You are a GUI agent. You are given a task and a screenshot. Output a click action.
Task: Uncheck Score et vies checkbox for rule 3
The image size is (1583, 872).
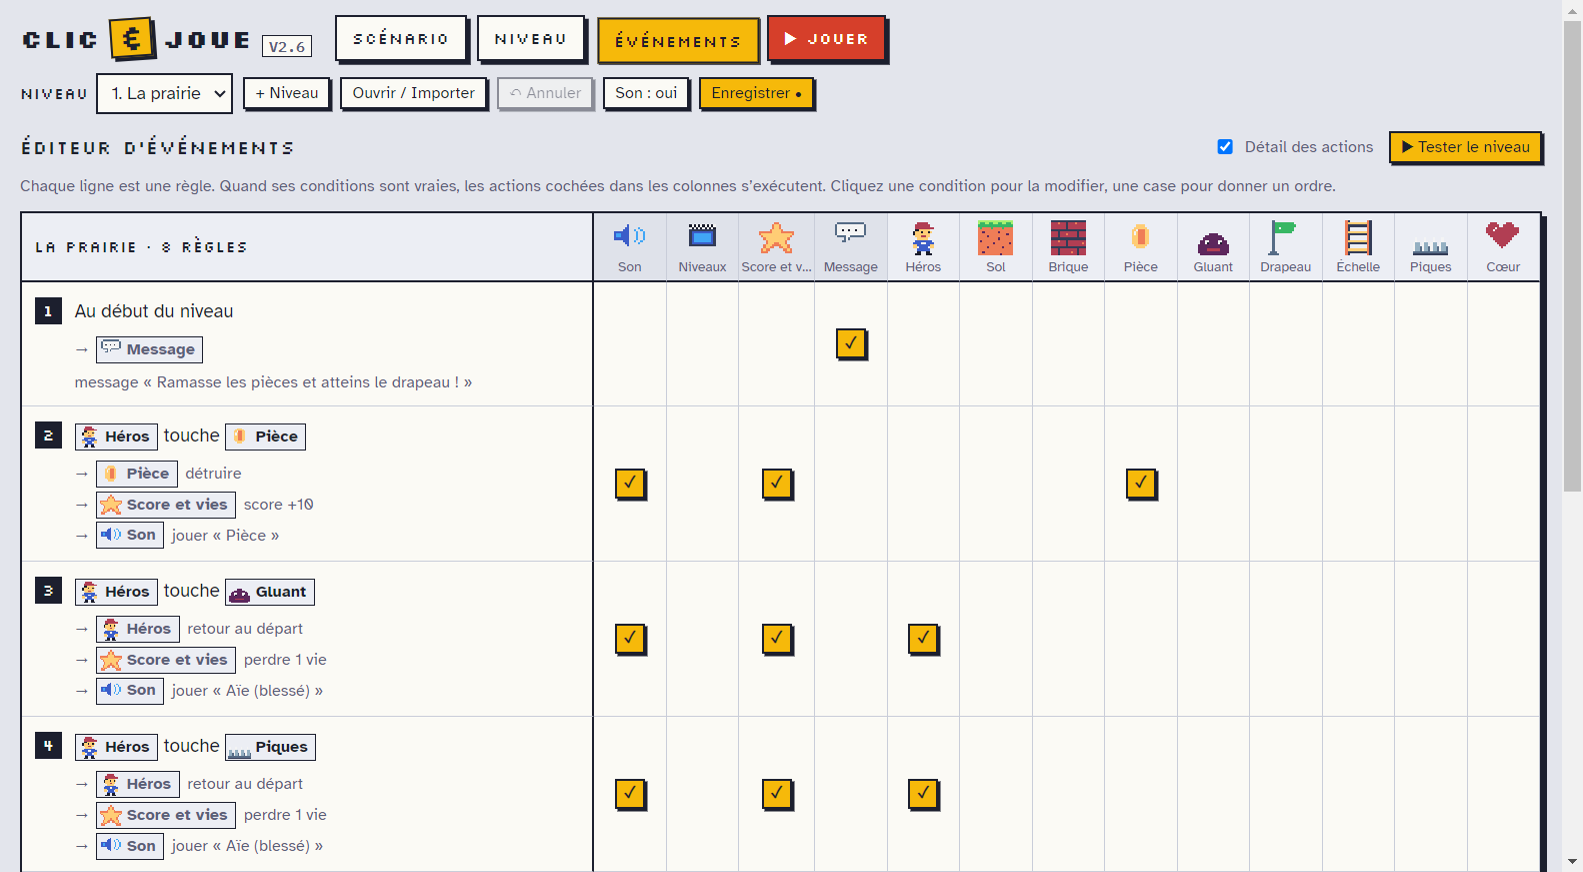pos(777,638)
